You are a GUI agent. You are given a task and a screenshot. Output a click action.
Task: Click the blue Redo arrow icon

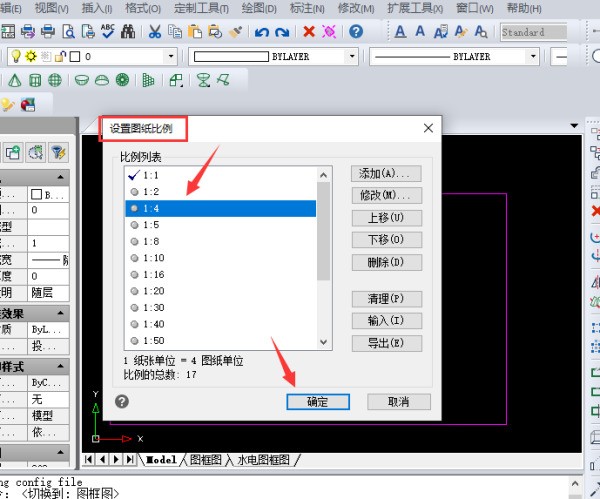click(x=282, y=32)
